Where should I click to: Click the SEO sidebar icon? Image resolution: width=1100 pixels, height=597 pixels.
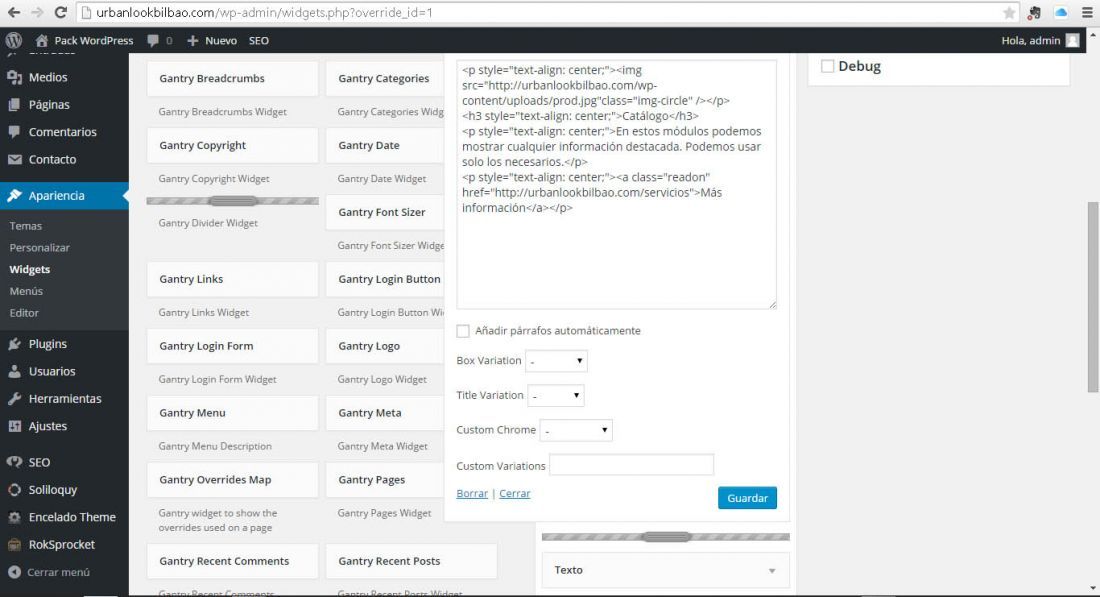14,462
